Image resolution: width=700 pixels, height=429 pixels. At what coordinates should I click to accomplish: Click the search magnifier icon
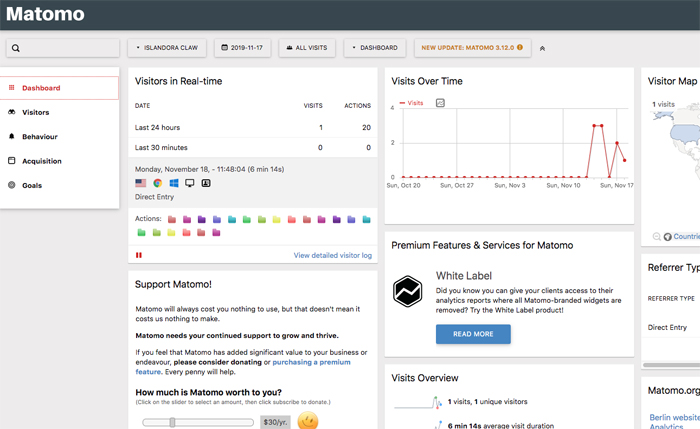pyautogui.click(x=16, y=48)
